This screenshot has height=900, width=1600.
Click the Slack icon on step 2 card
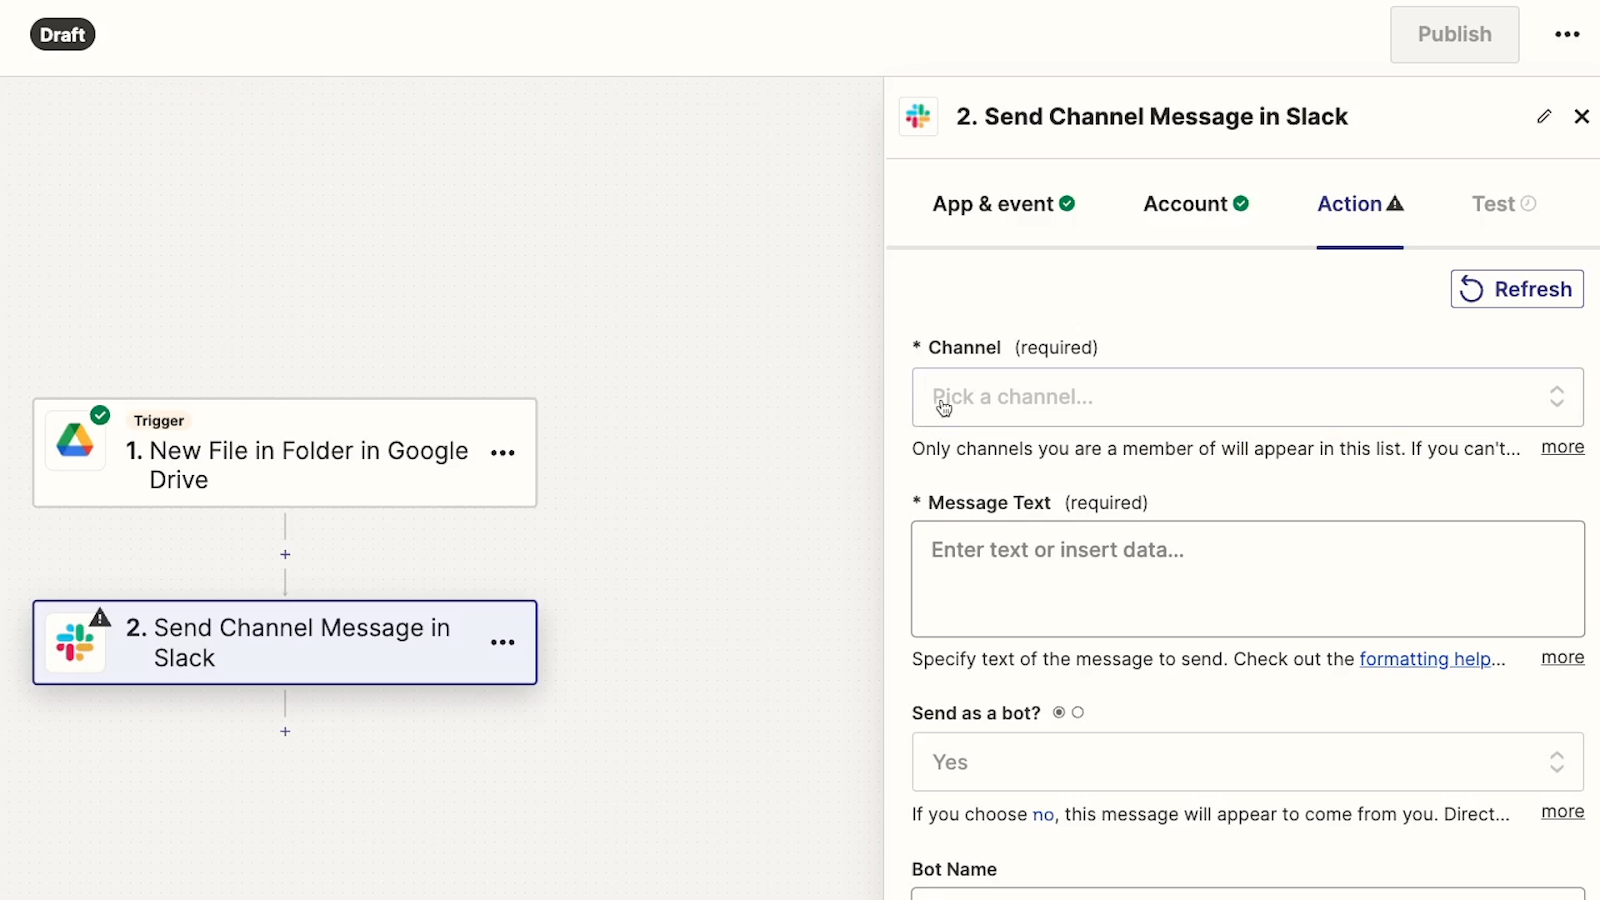75,643
